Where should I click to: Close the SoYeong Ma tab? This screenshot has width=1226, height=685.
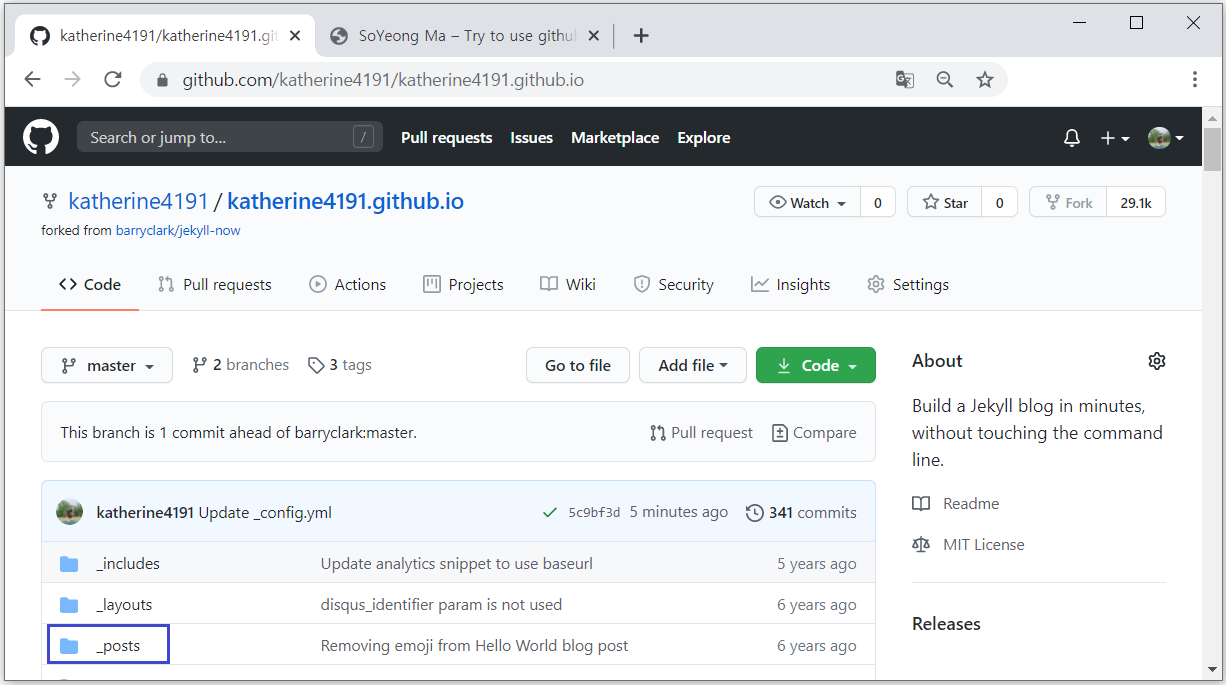click(x=593, y=36)
